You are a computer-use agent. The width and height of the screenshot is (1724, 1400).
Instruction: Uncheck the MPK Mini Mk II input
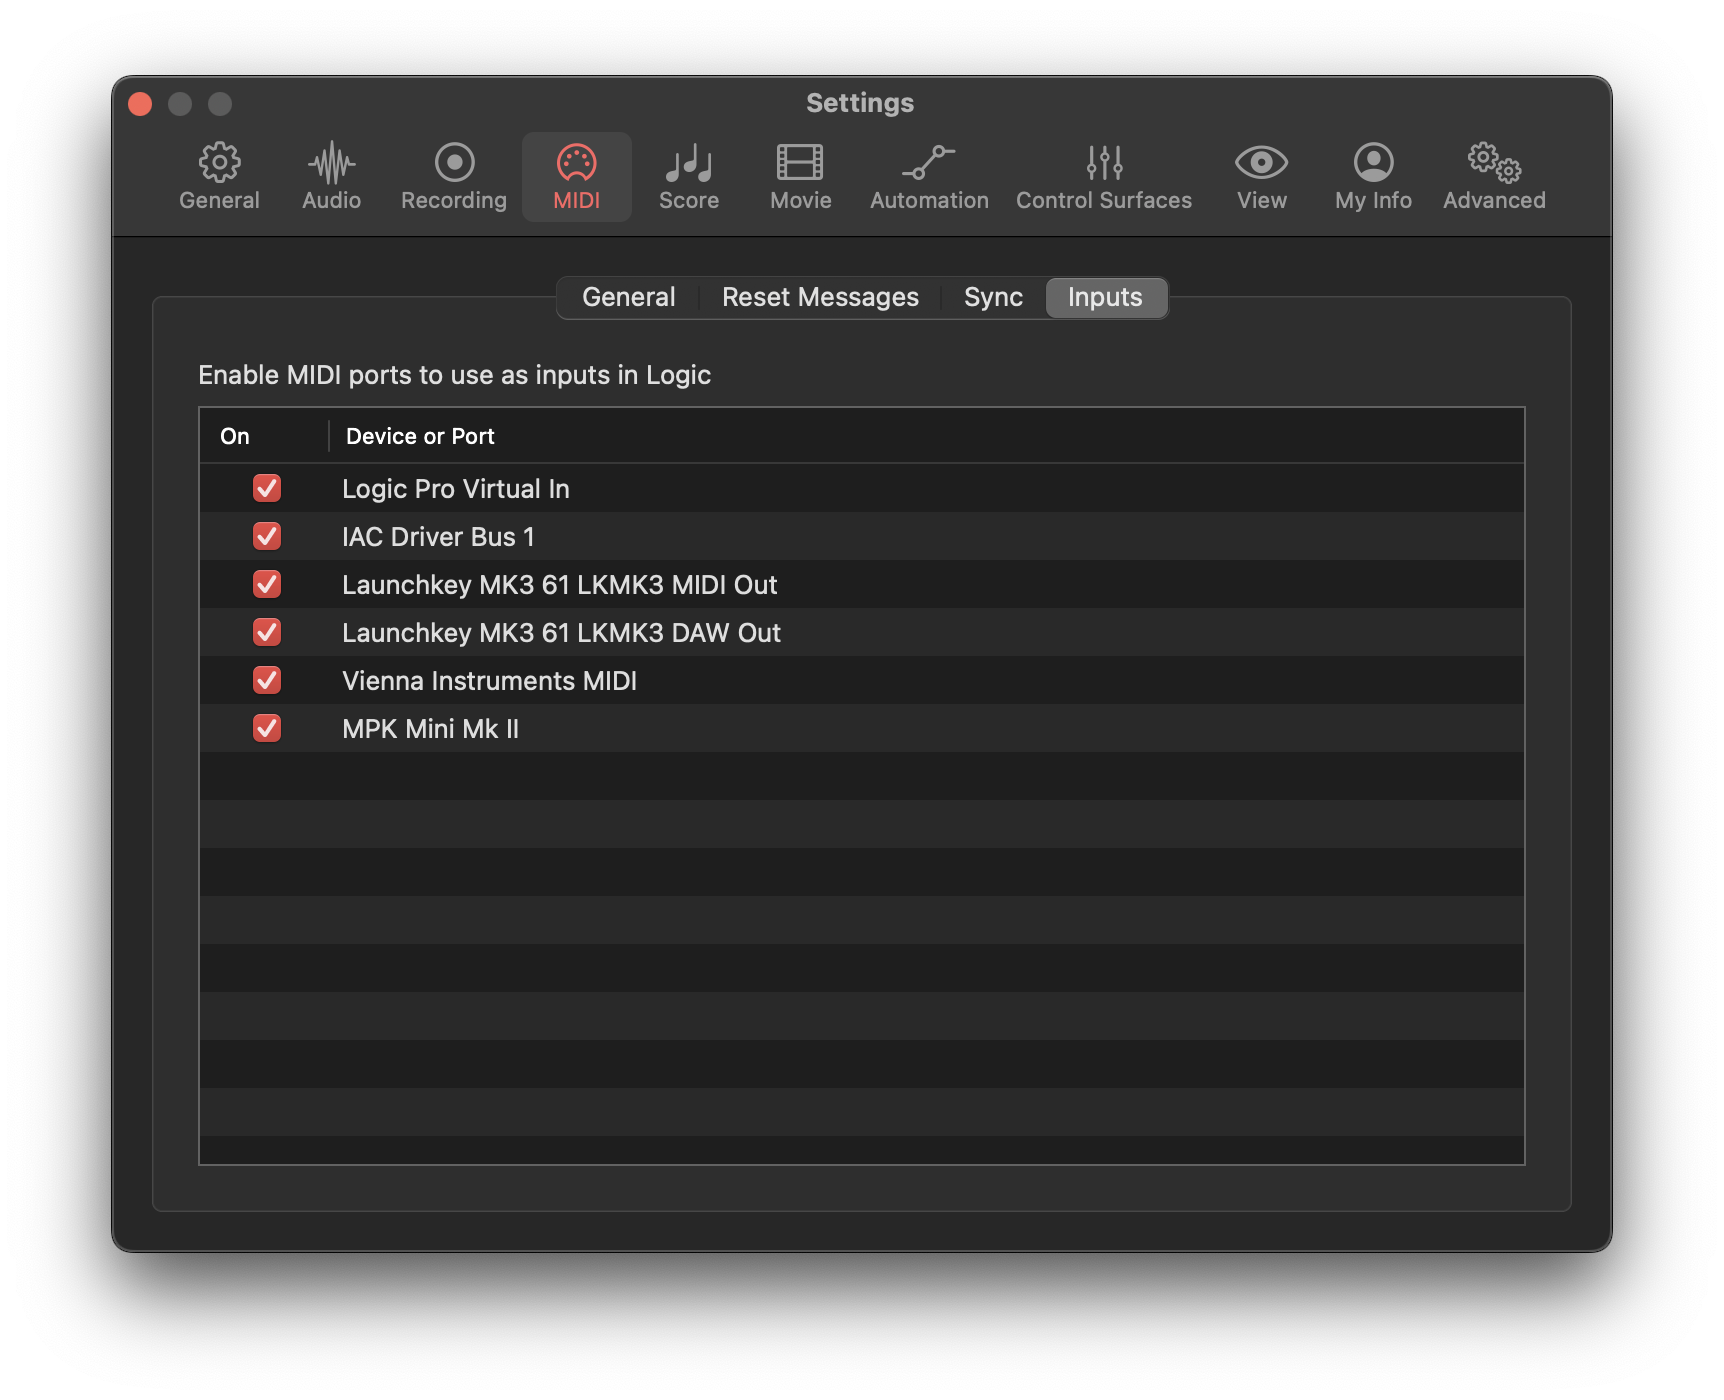tap(267, 729)
